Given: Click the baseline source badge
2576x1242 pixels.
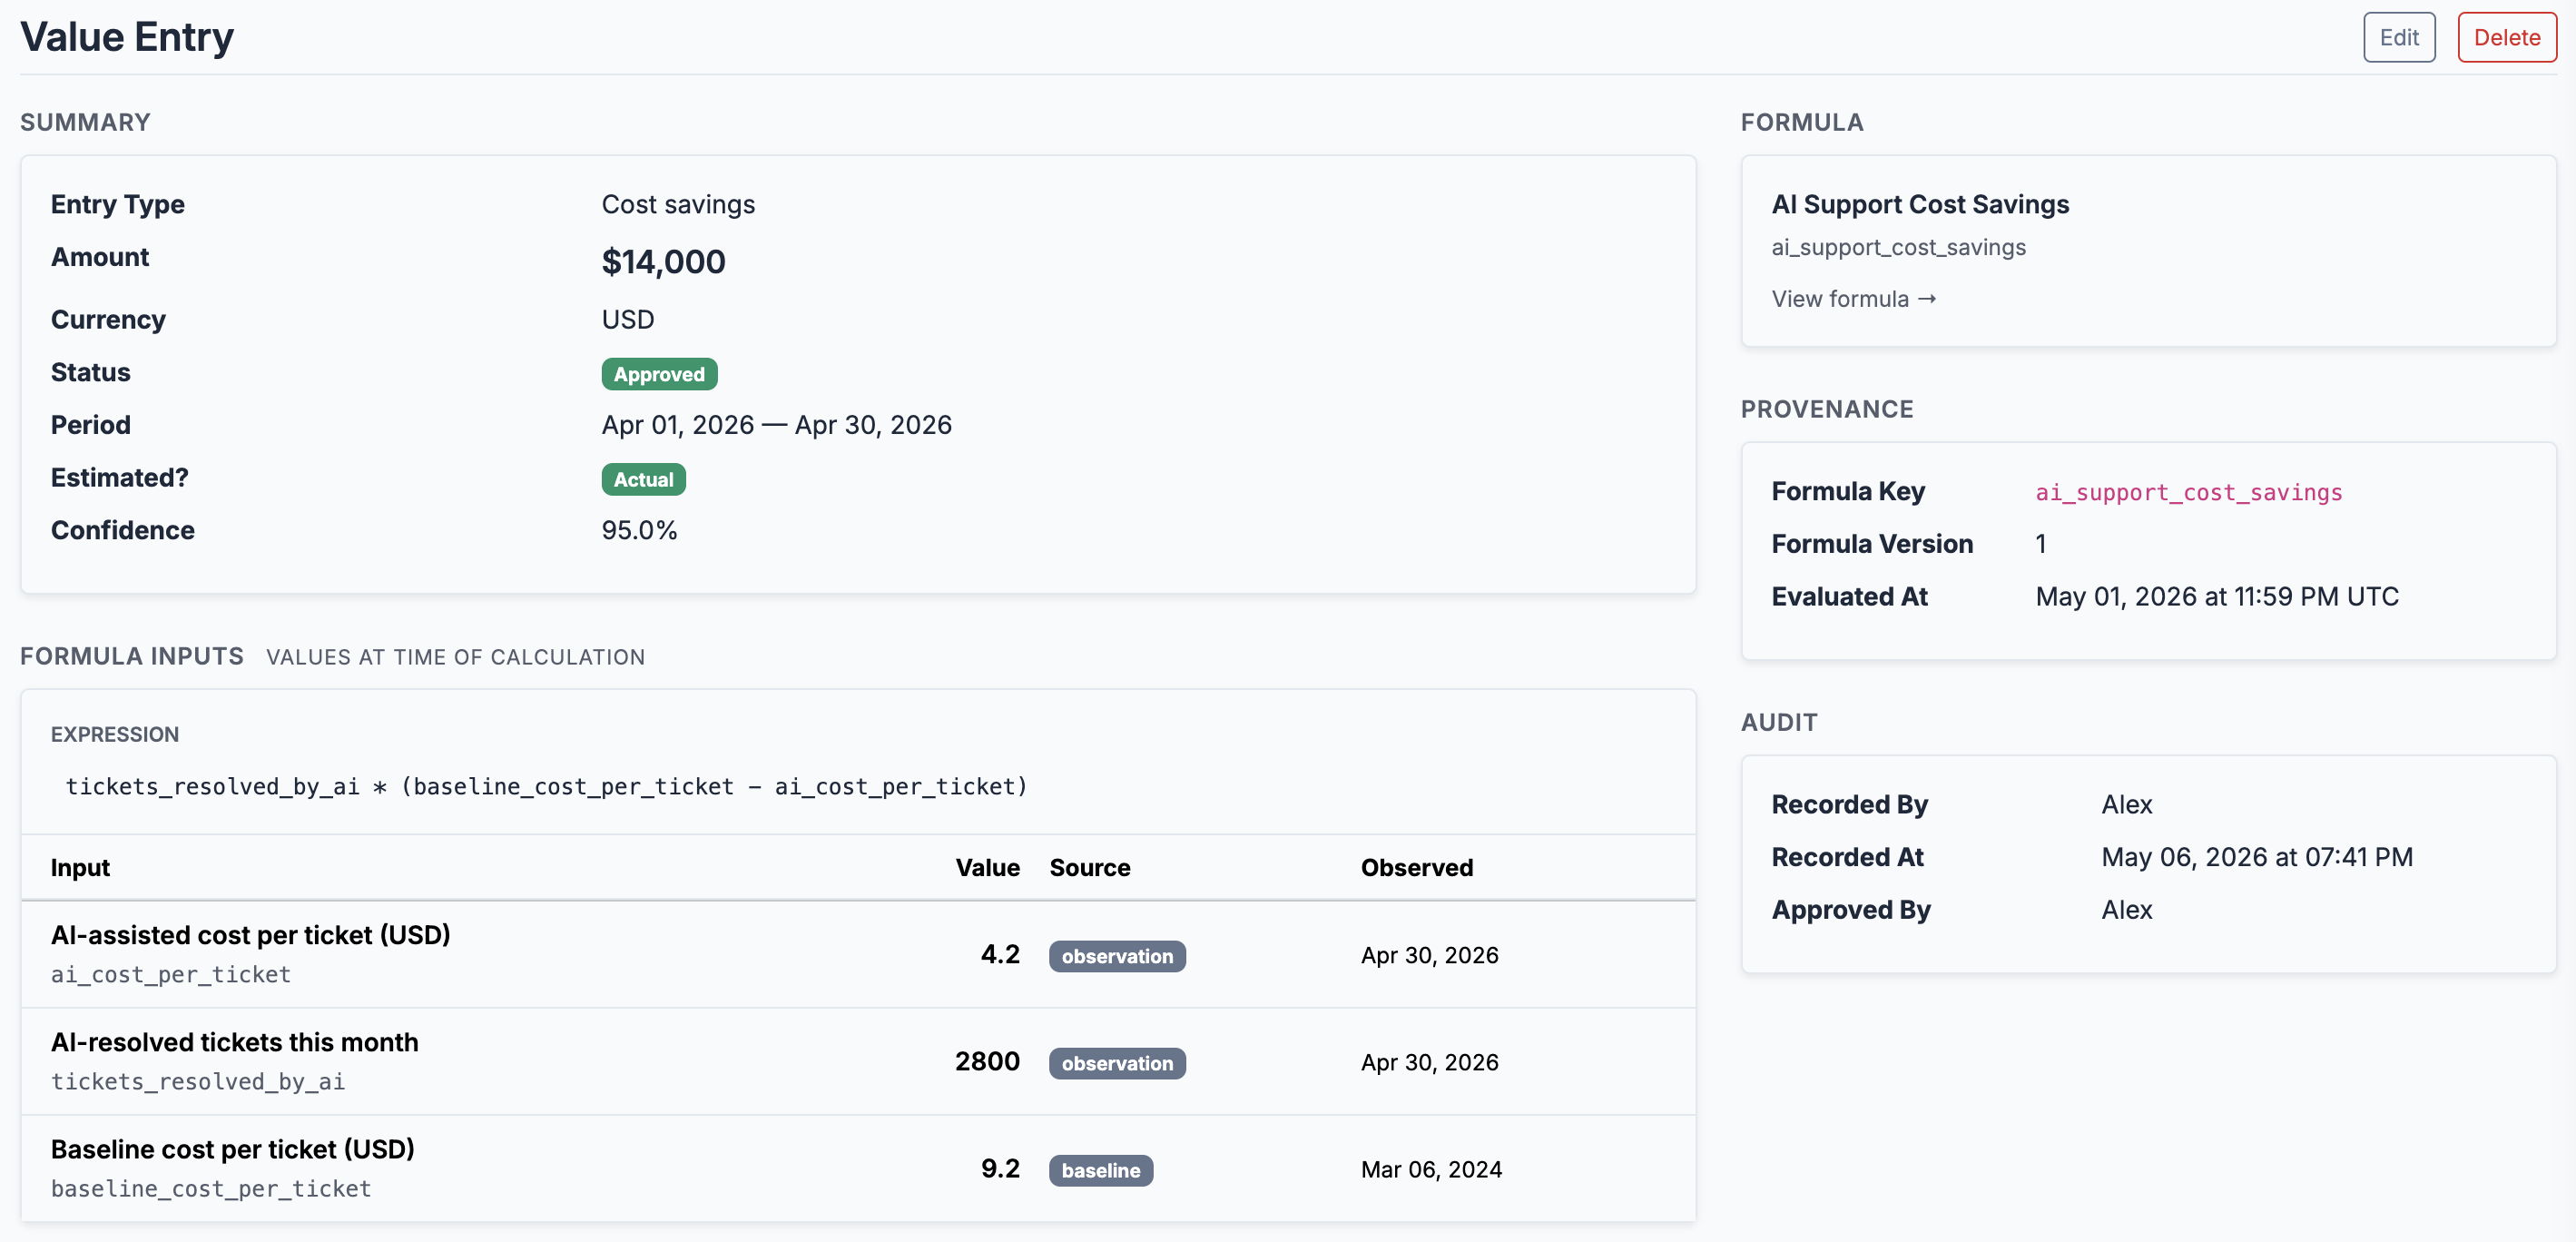Looking at the screenshot, I should [1100, 1170].
